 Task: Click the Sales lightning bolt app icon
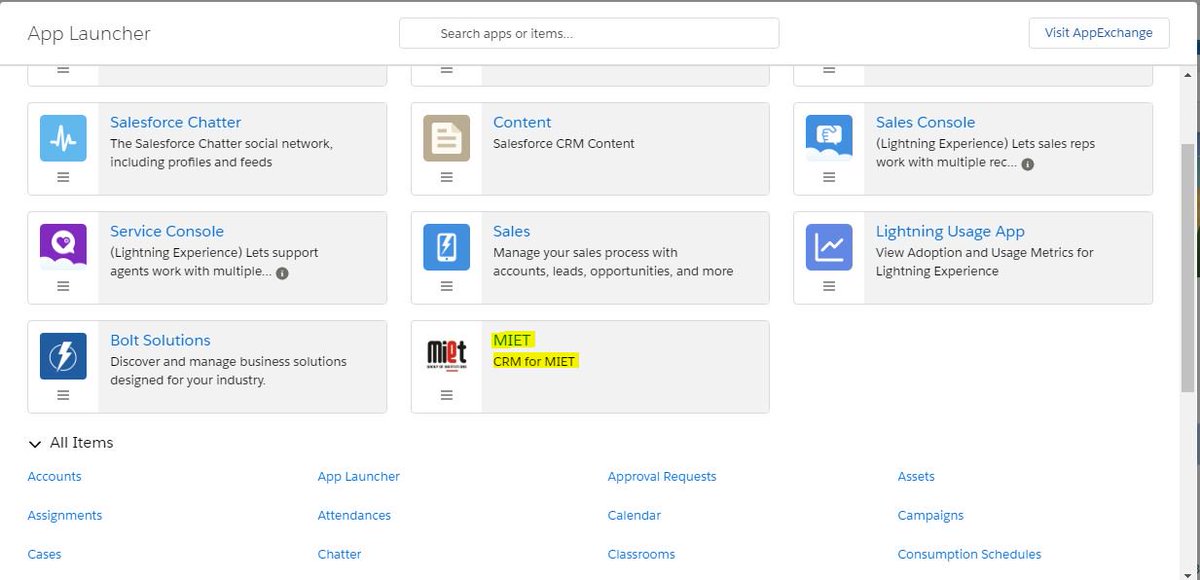pyautogui.click(x=446, y=247)
